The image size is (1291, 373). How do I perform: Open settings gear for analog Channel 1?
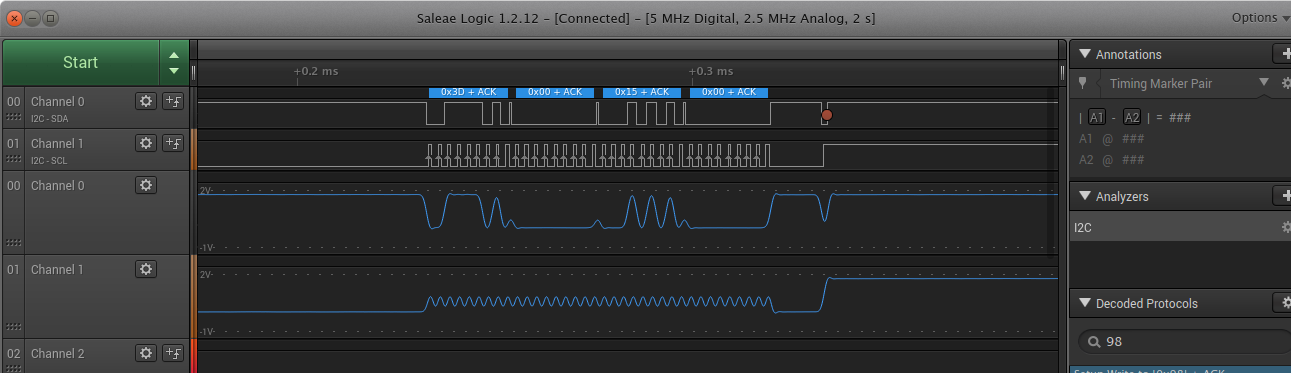(146, 269)
